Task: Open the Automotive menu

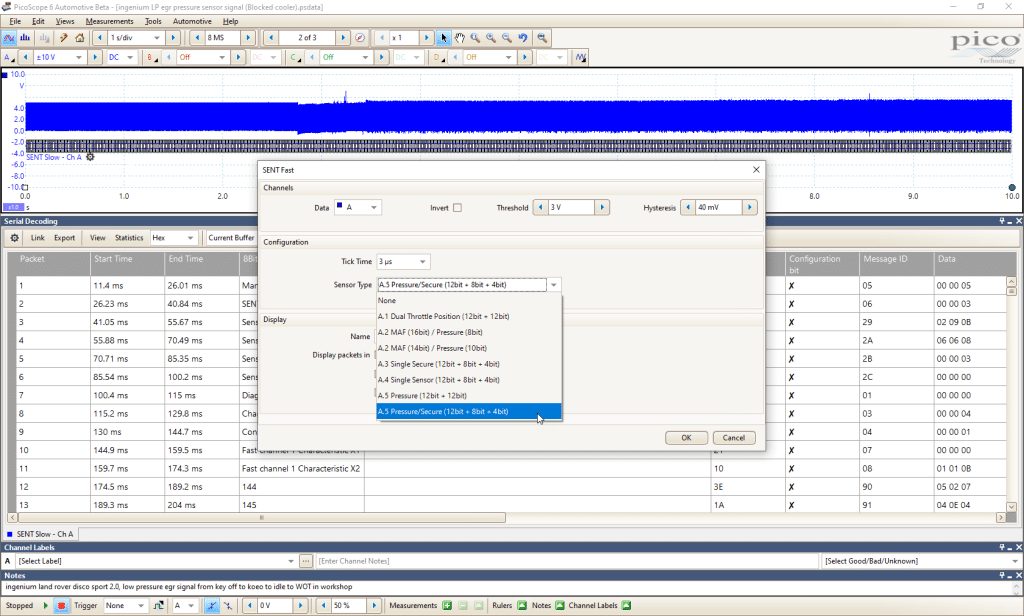Action: tap(192, 21)
